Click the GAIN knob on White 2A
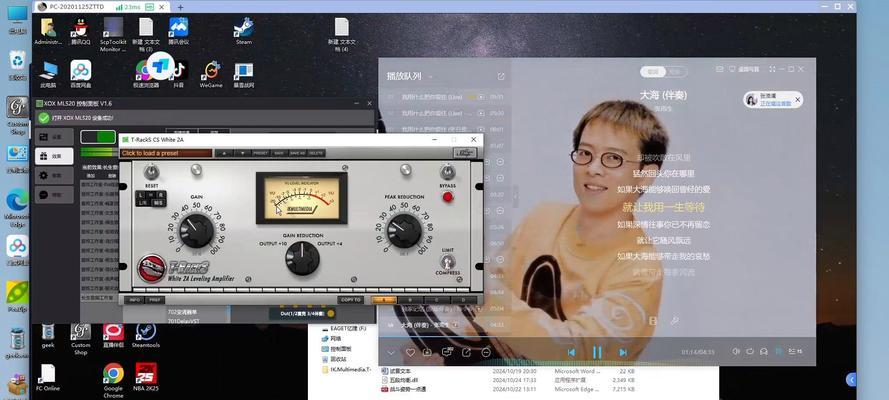889x400 pixels. coord(196,231)
